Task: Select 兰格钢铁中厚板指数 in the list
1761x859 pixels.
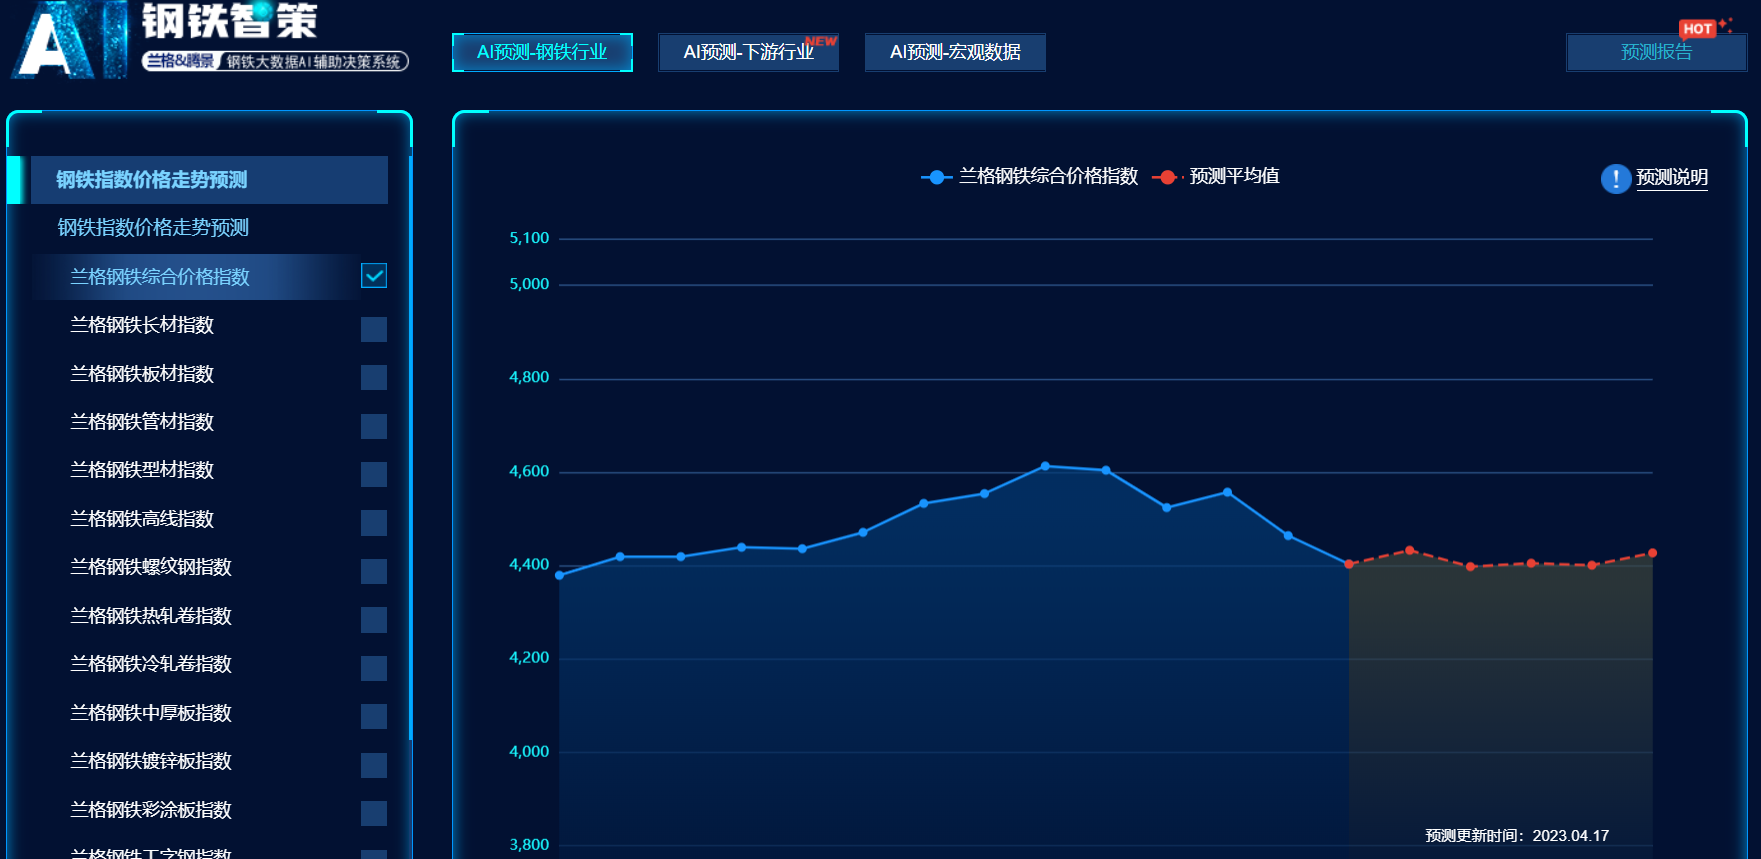Action: 151,713
